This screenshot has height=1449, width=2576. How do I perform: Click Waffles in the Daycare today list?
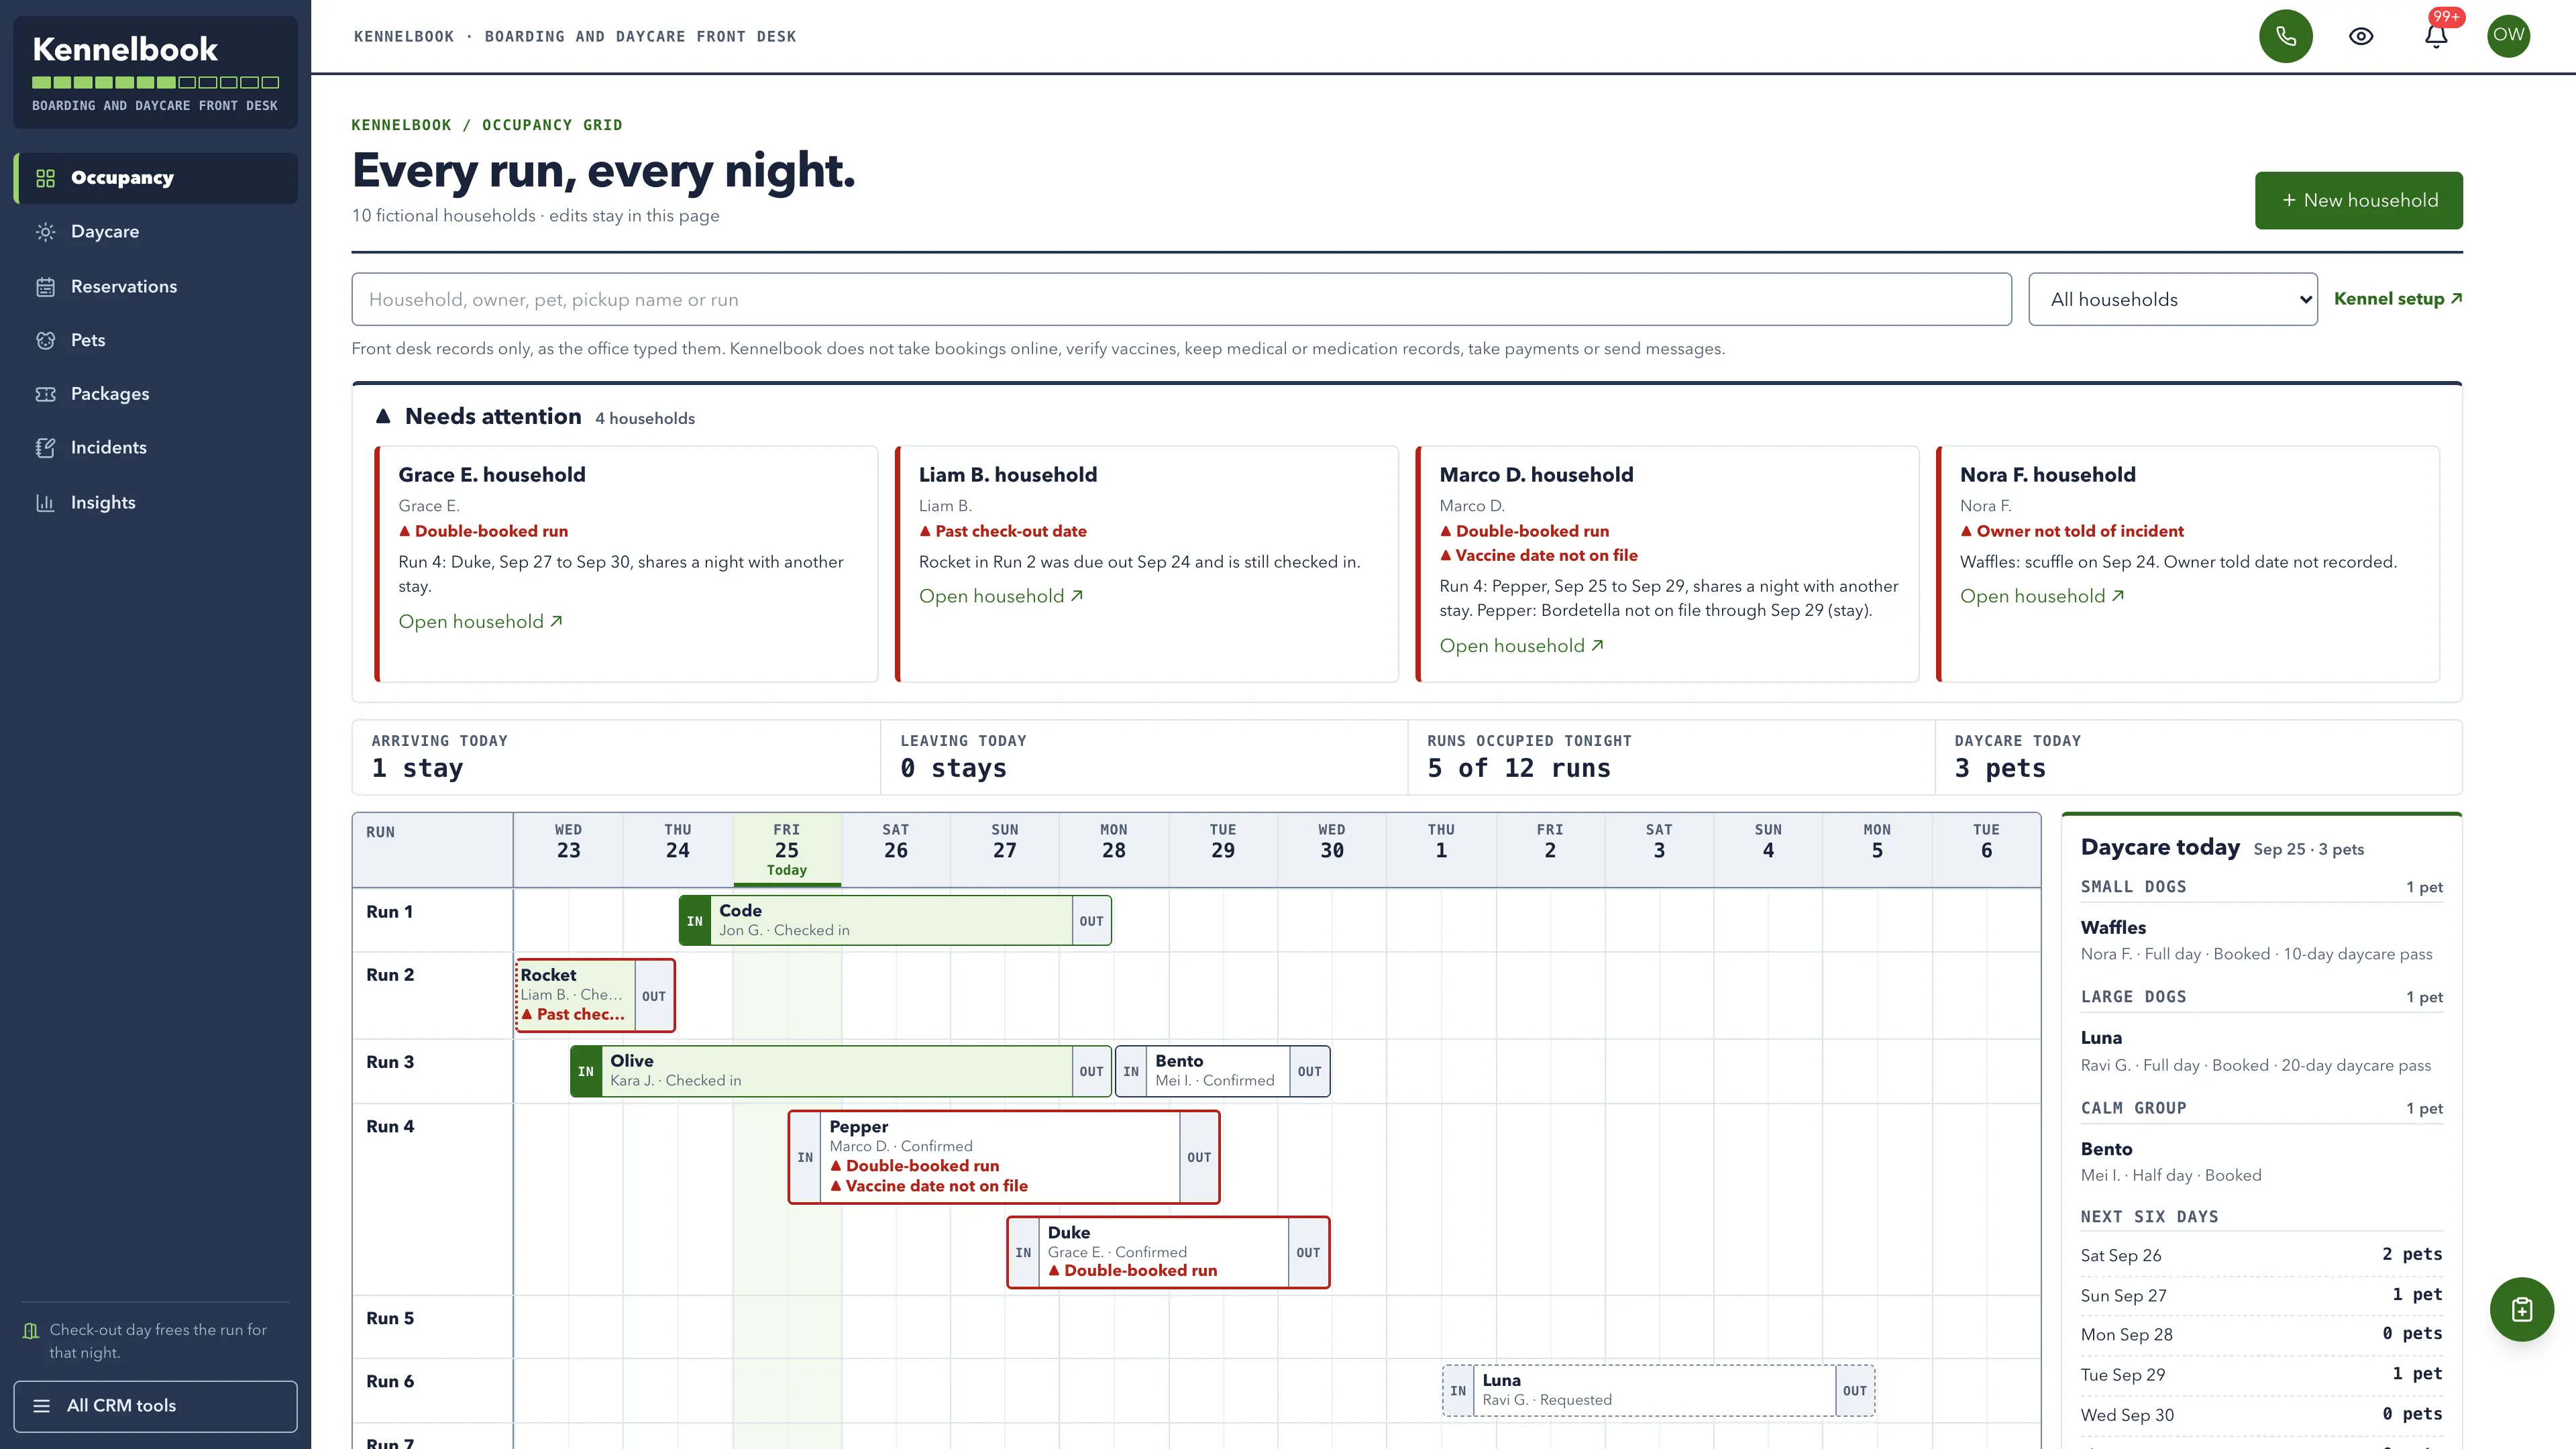(x=2113, y=928)
